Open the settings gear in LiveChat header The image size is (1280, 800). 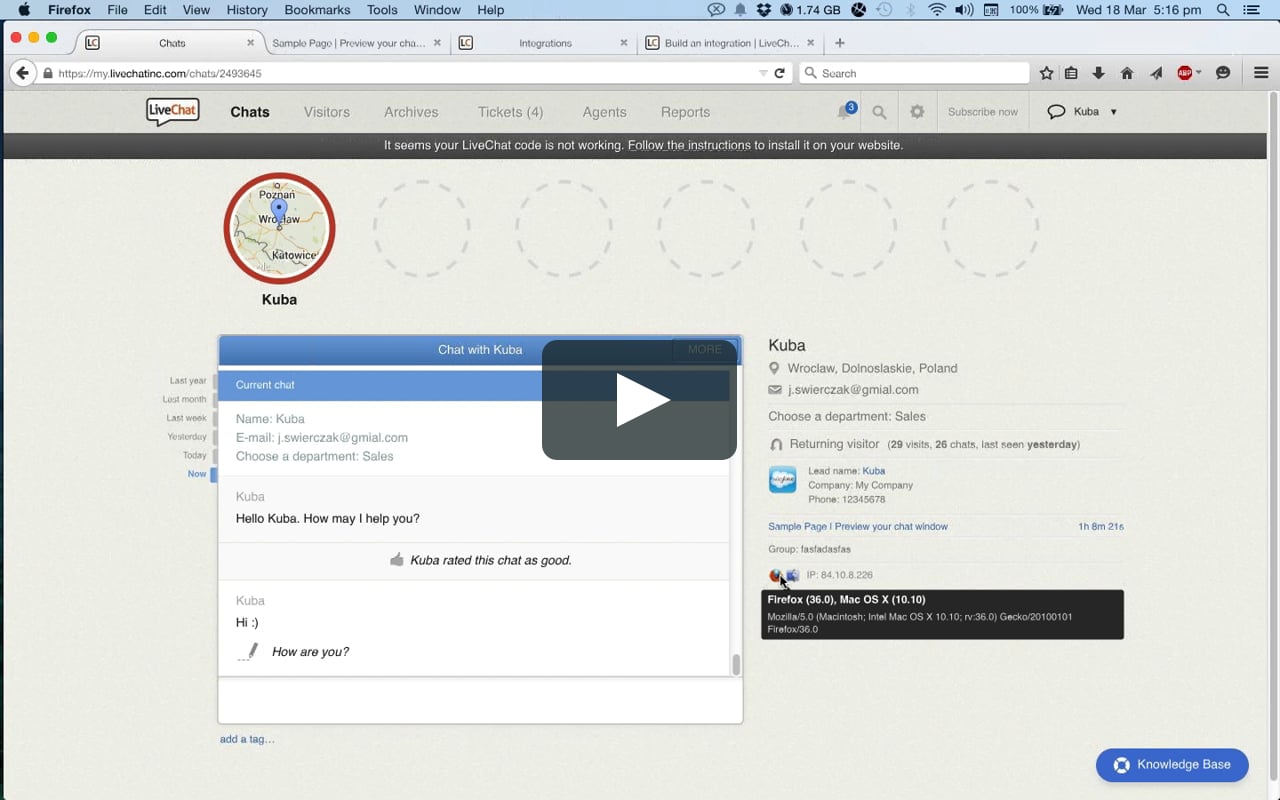(x=917, y=112)
